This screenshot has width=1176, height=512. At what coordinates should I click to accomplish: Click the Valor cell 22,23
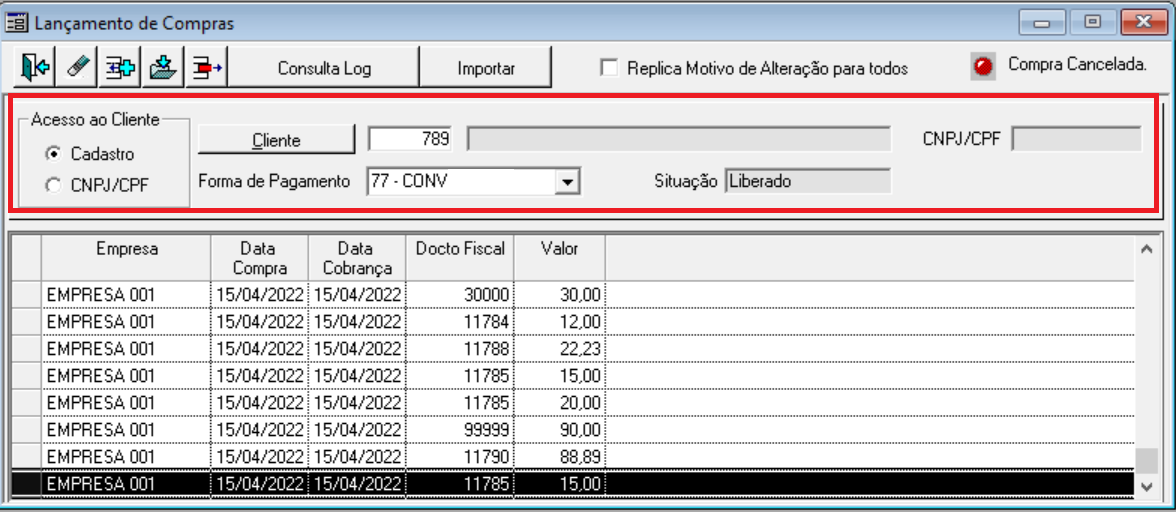(x=560, y=349)
